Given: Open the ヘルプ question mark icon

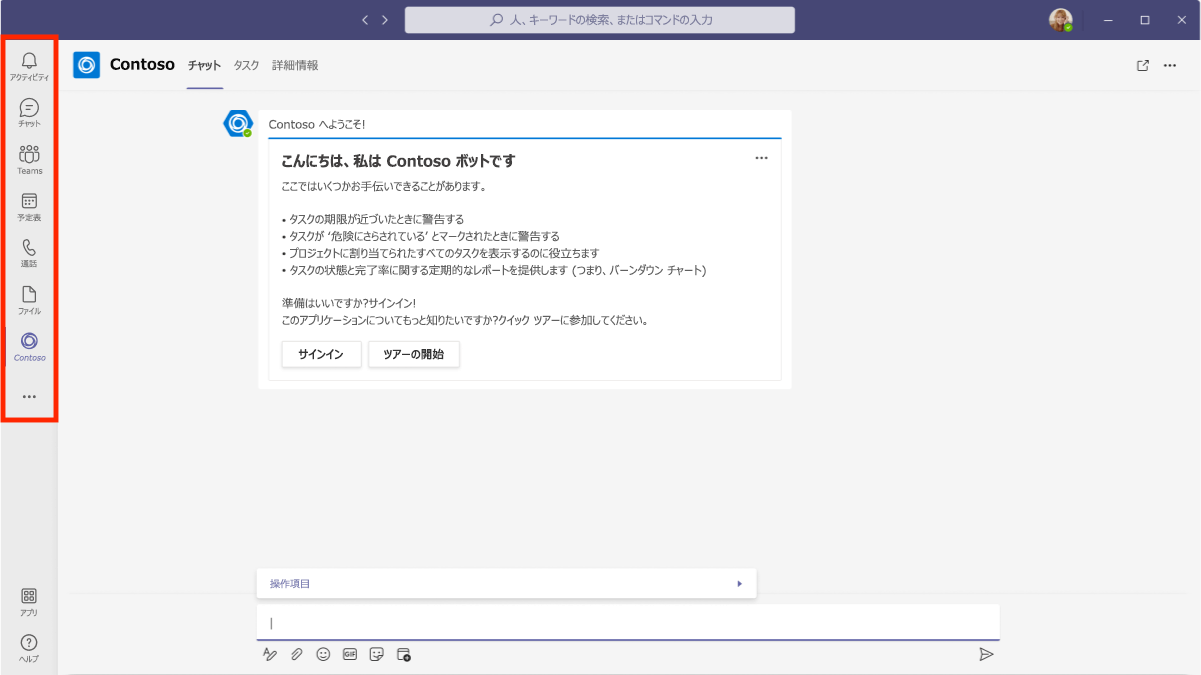Looking at the screenshot, I should coord(29,649).
